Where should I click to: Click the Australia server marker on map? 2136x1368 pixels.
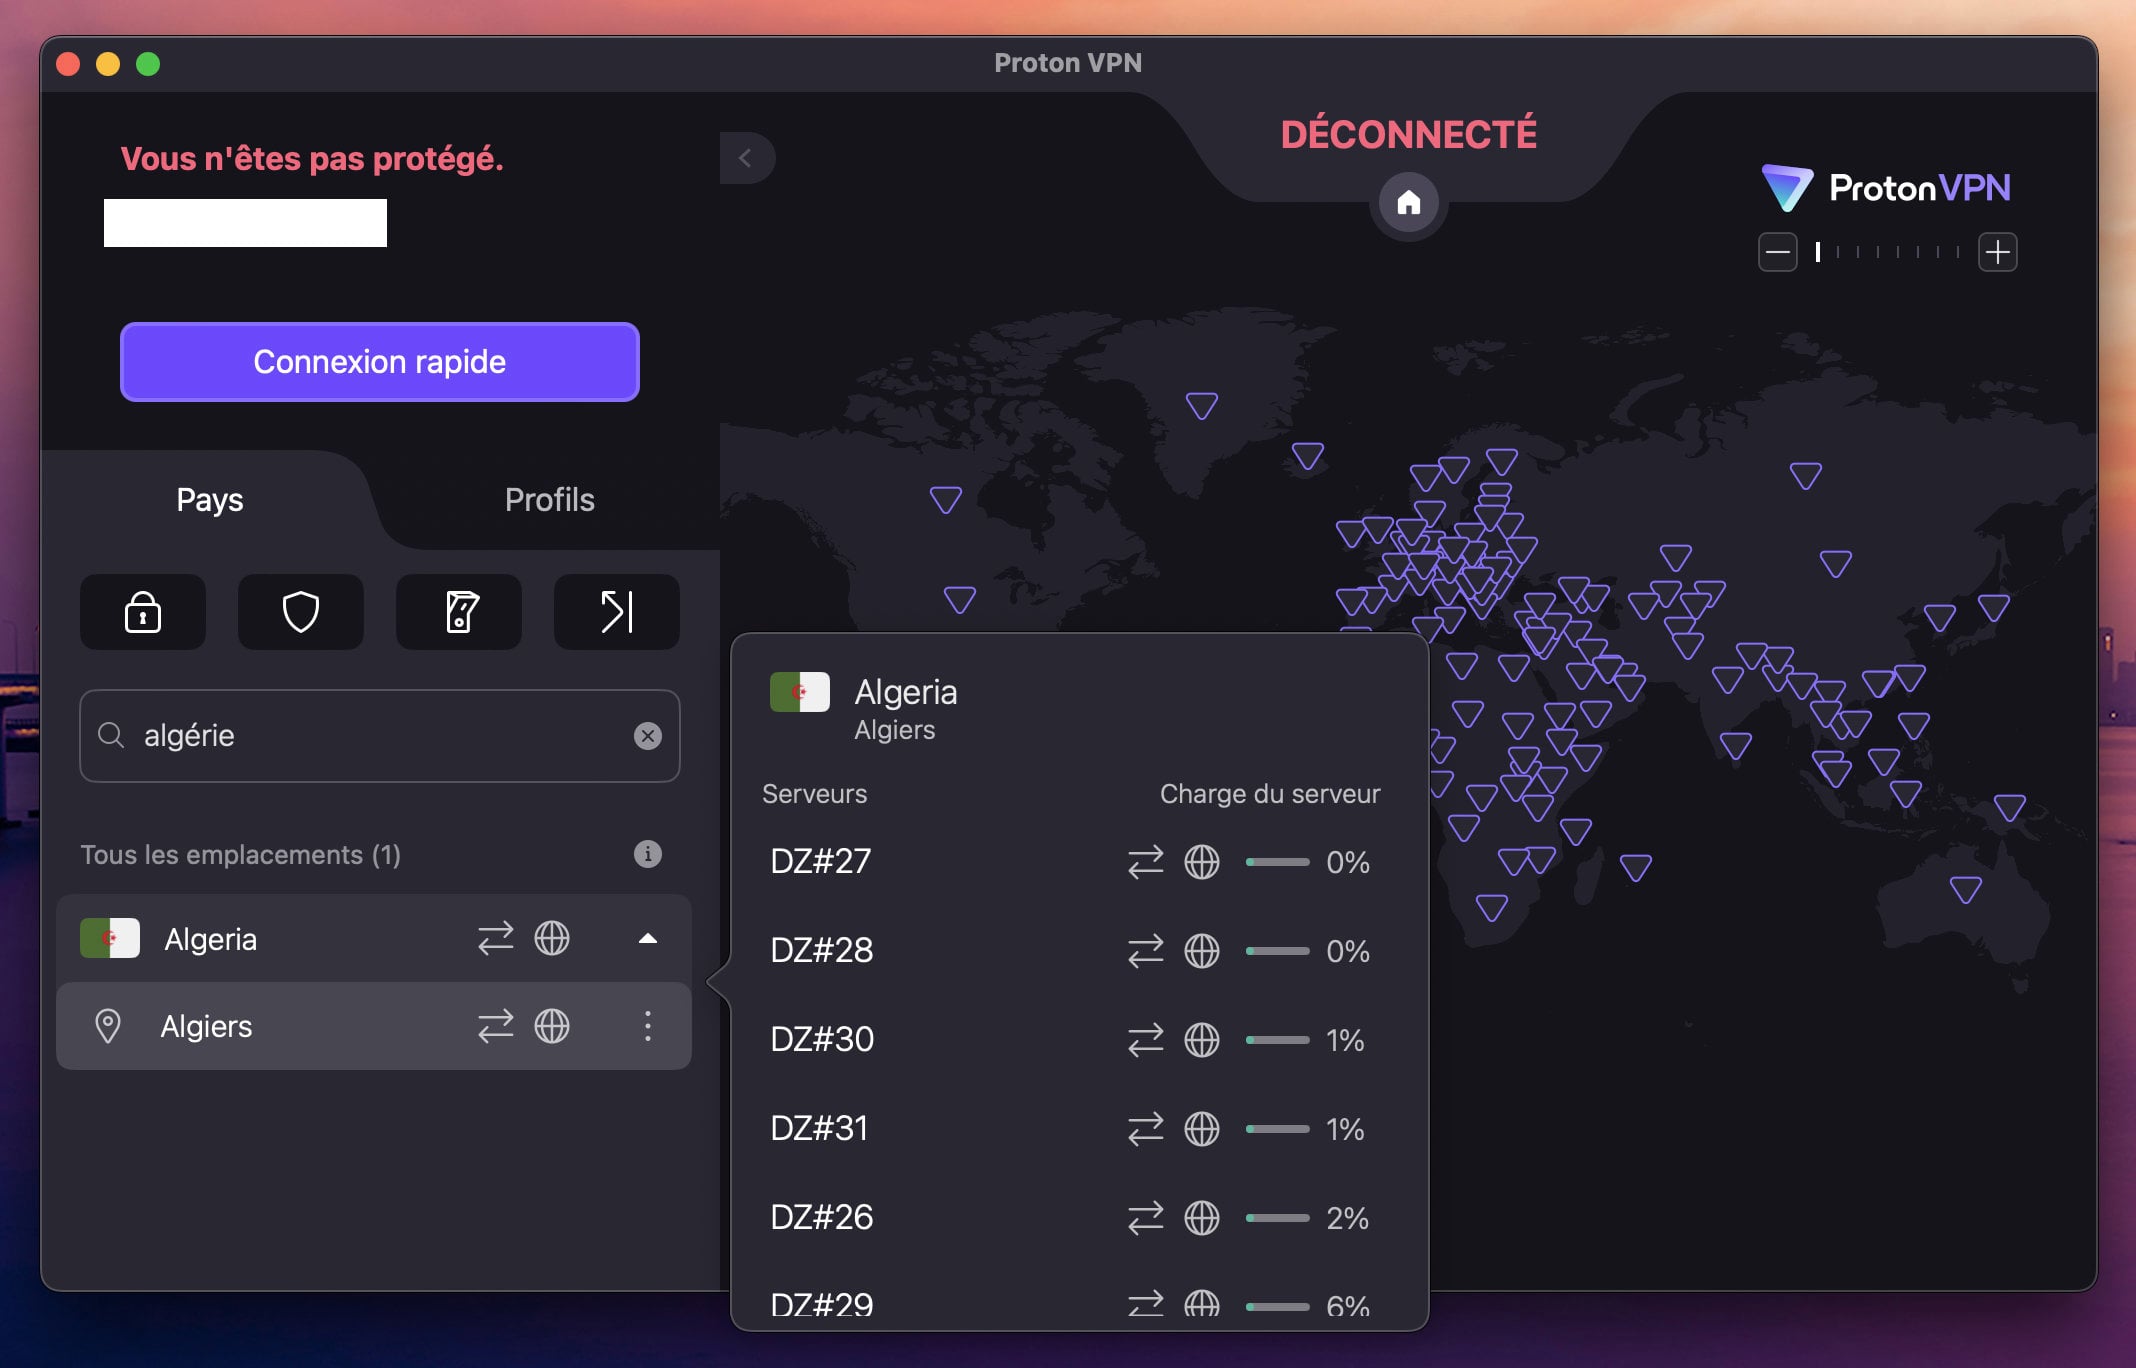(x=1965, y=889)
